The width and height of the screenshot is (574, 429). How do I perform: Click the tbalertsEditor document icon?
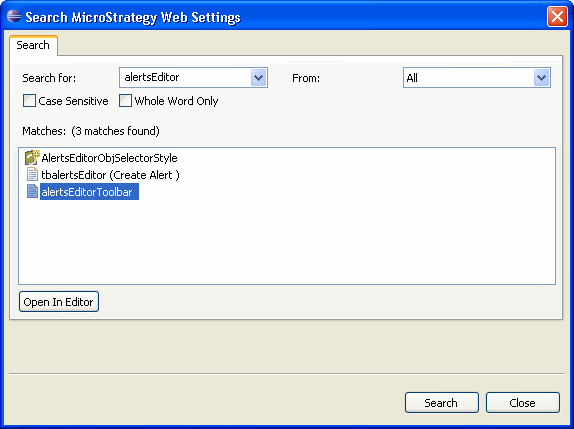click(x=32, y=175)
